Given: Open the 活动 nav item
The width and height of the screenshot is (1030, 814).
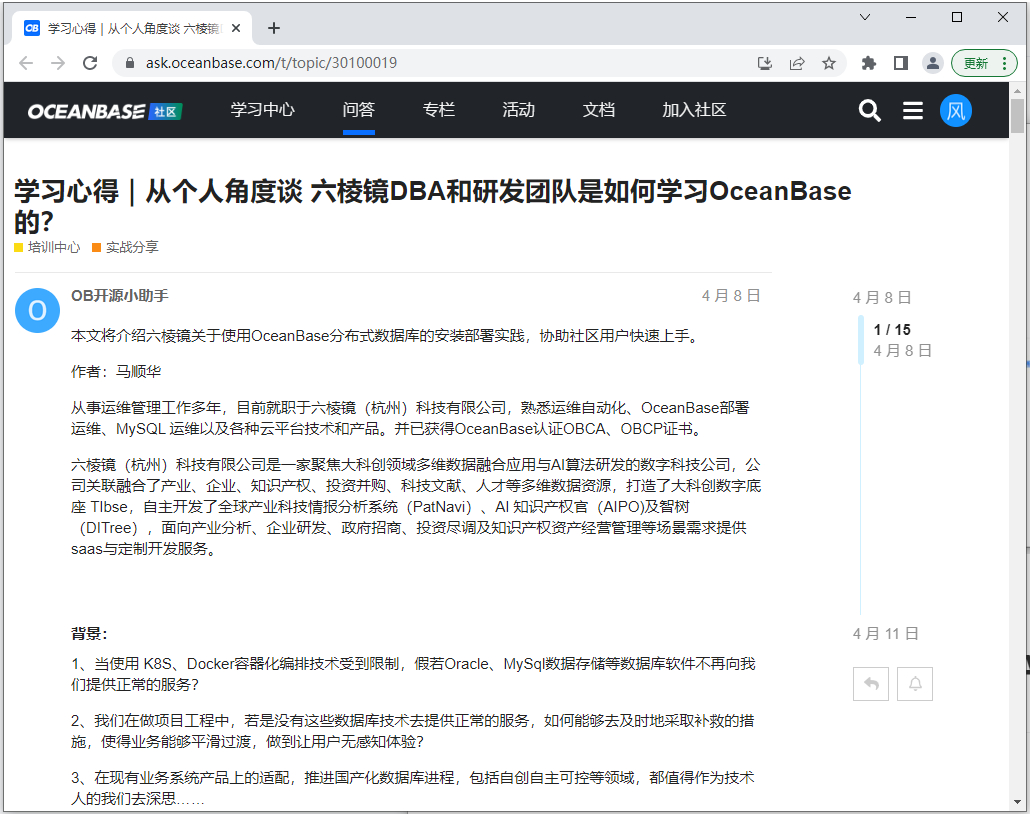Looking at the screenshot, I should click(x=519, y=110).
